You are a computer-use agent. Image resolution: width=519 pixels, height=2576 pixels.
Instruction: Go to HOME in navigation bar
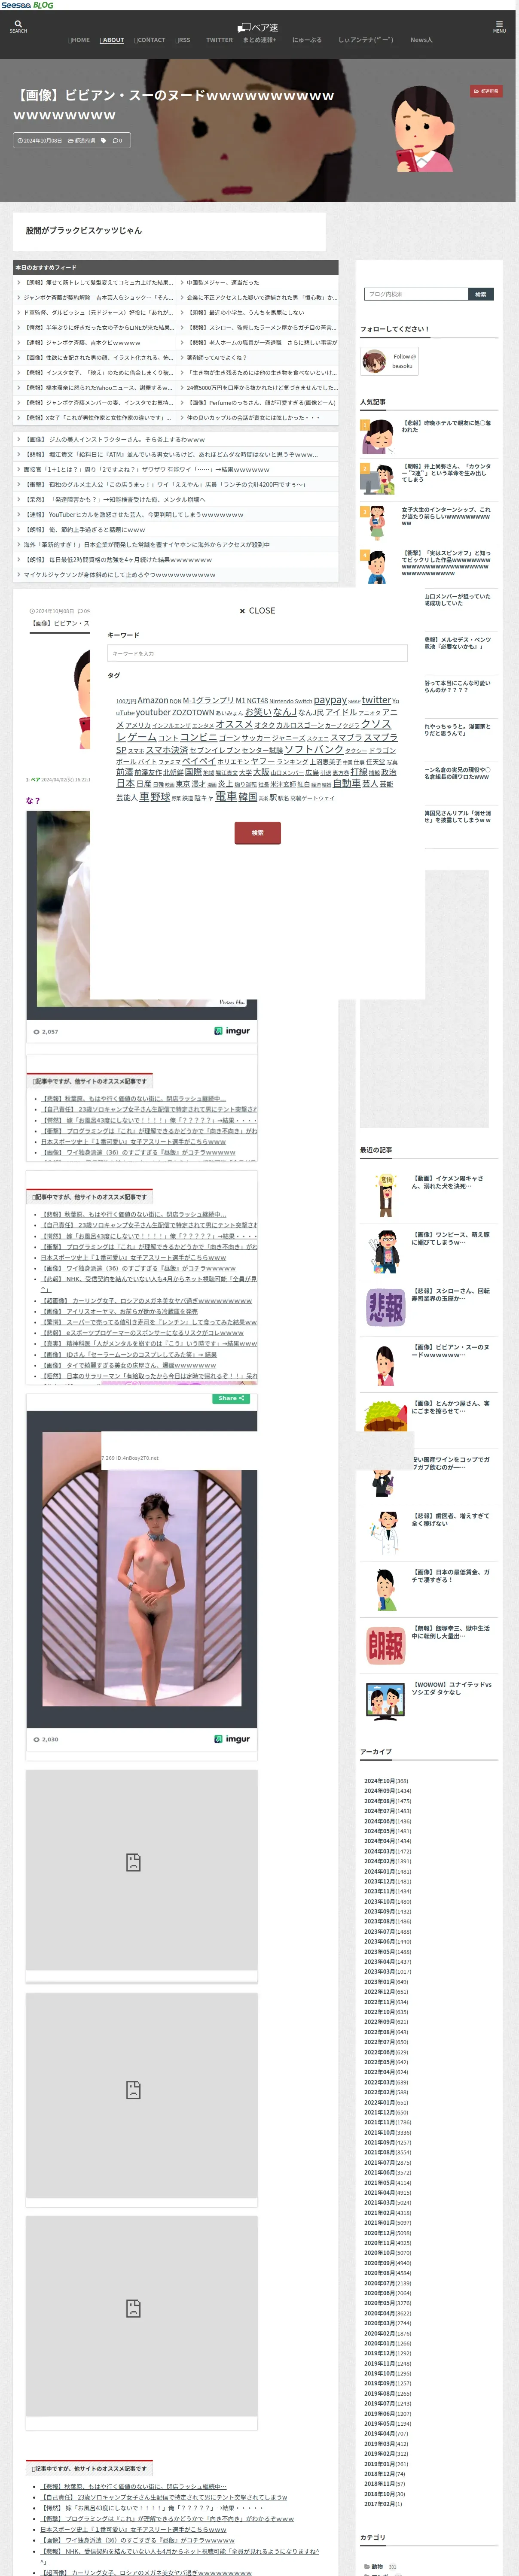(x=79, y=40)
